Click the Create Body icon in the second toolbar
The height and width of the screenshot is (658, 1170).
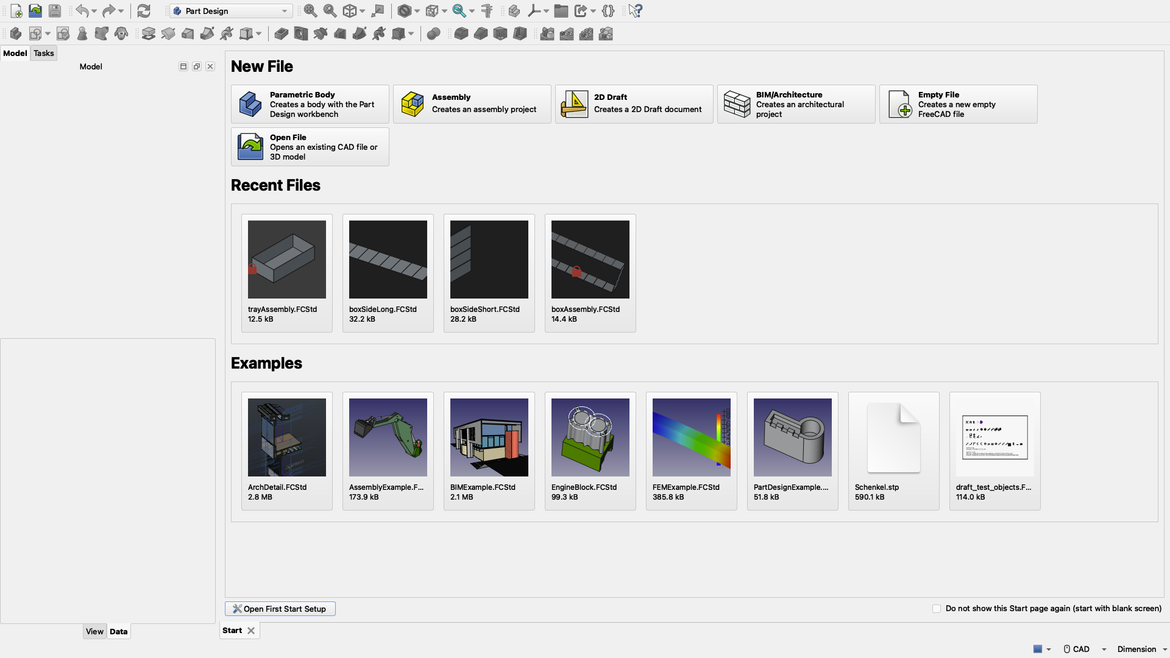coord(14,32)
